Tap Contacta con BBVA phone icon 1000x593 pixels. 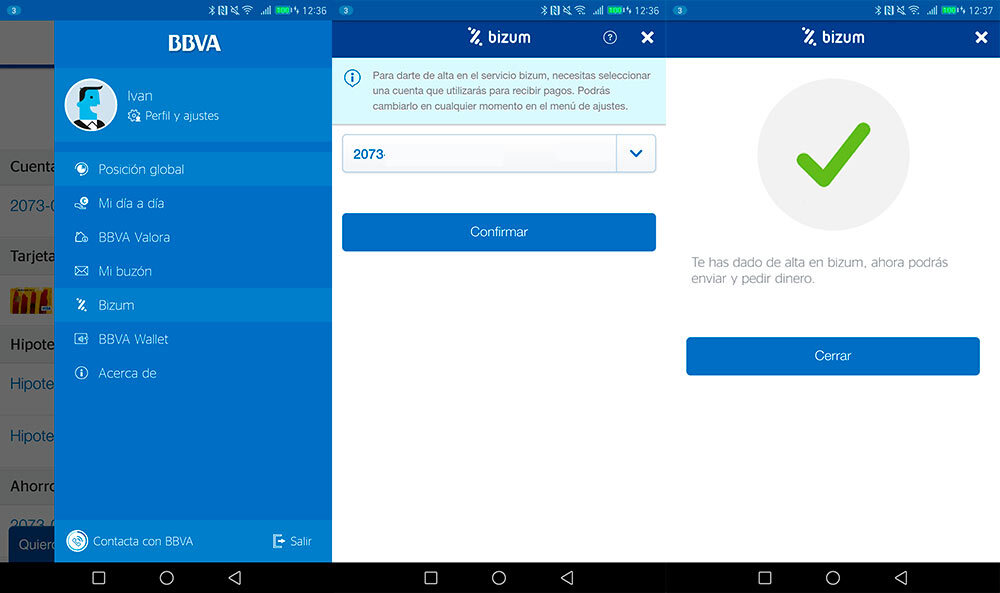[77, 541]
